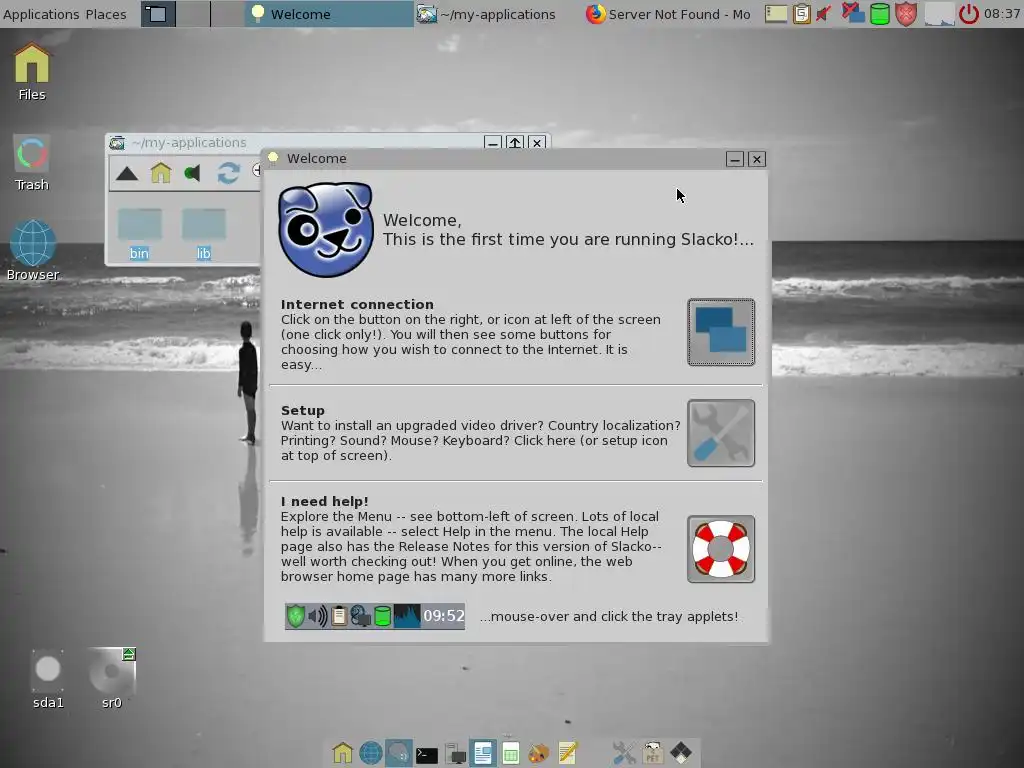1024x768 pixels.
Task: Refresh the my-applications file listing
Action: pyautogui.click(x=229, y=173)
